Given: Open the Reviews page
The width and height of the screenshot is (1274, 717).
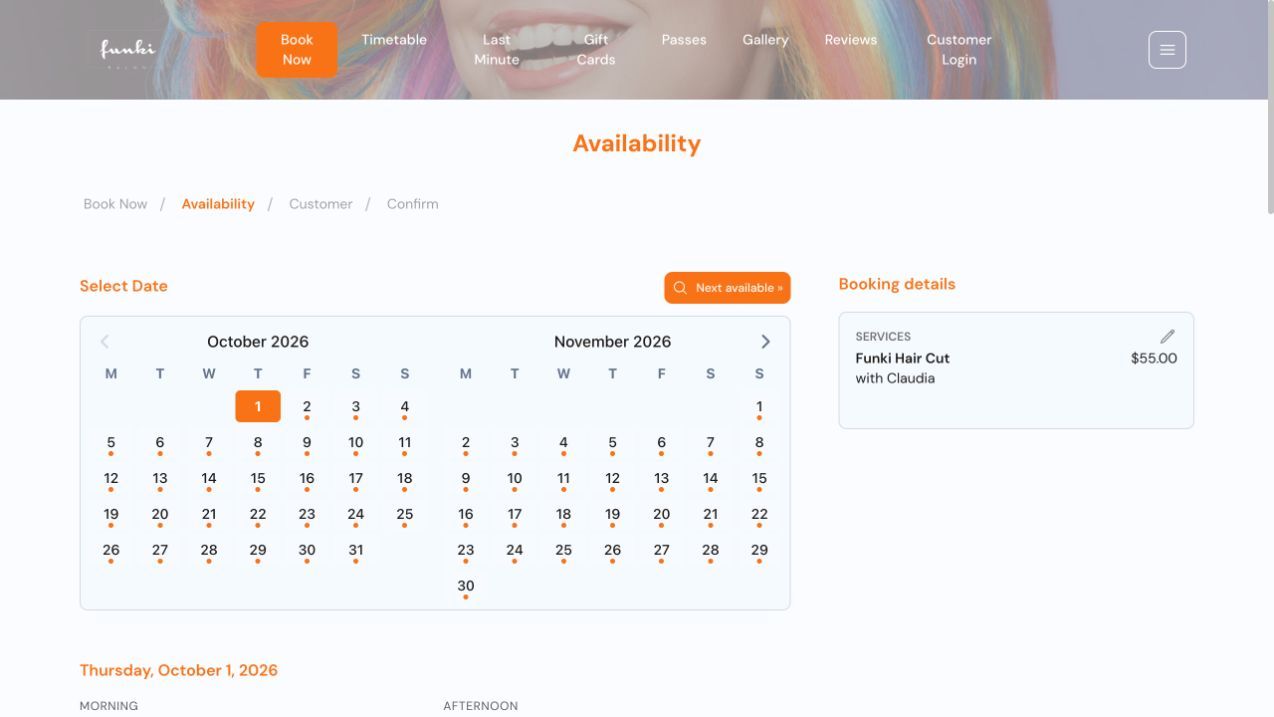Looking at the screenshot, I should (x=851, y=40).
